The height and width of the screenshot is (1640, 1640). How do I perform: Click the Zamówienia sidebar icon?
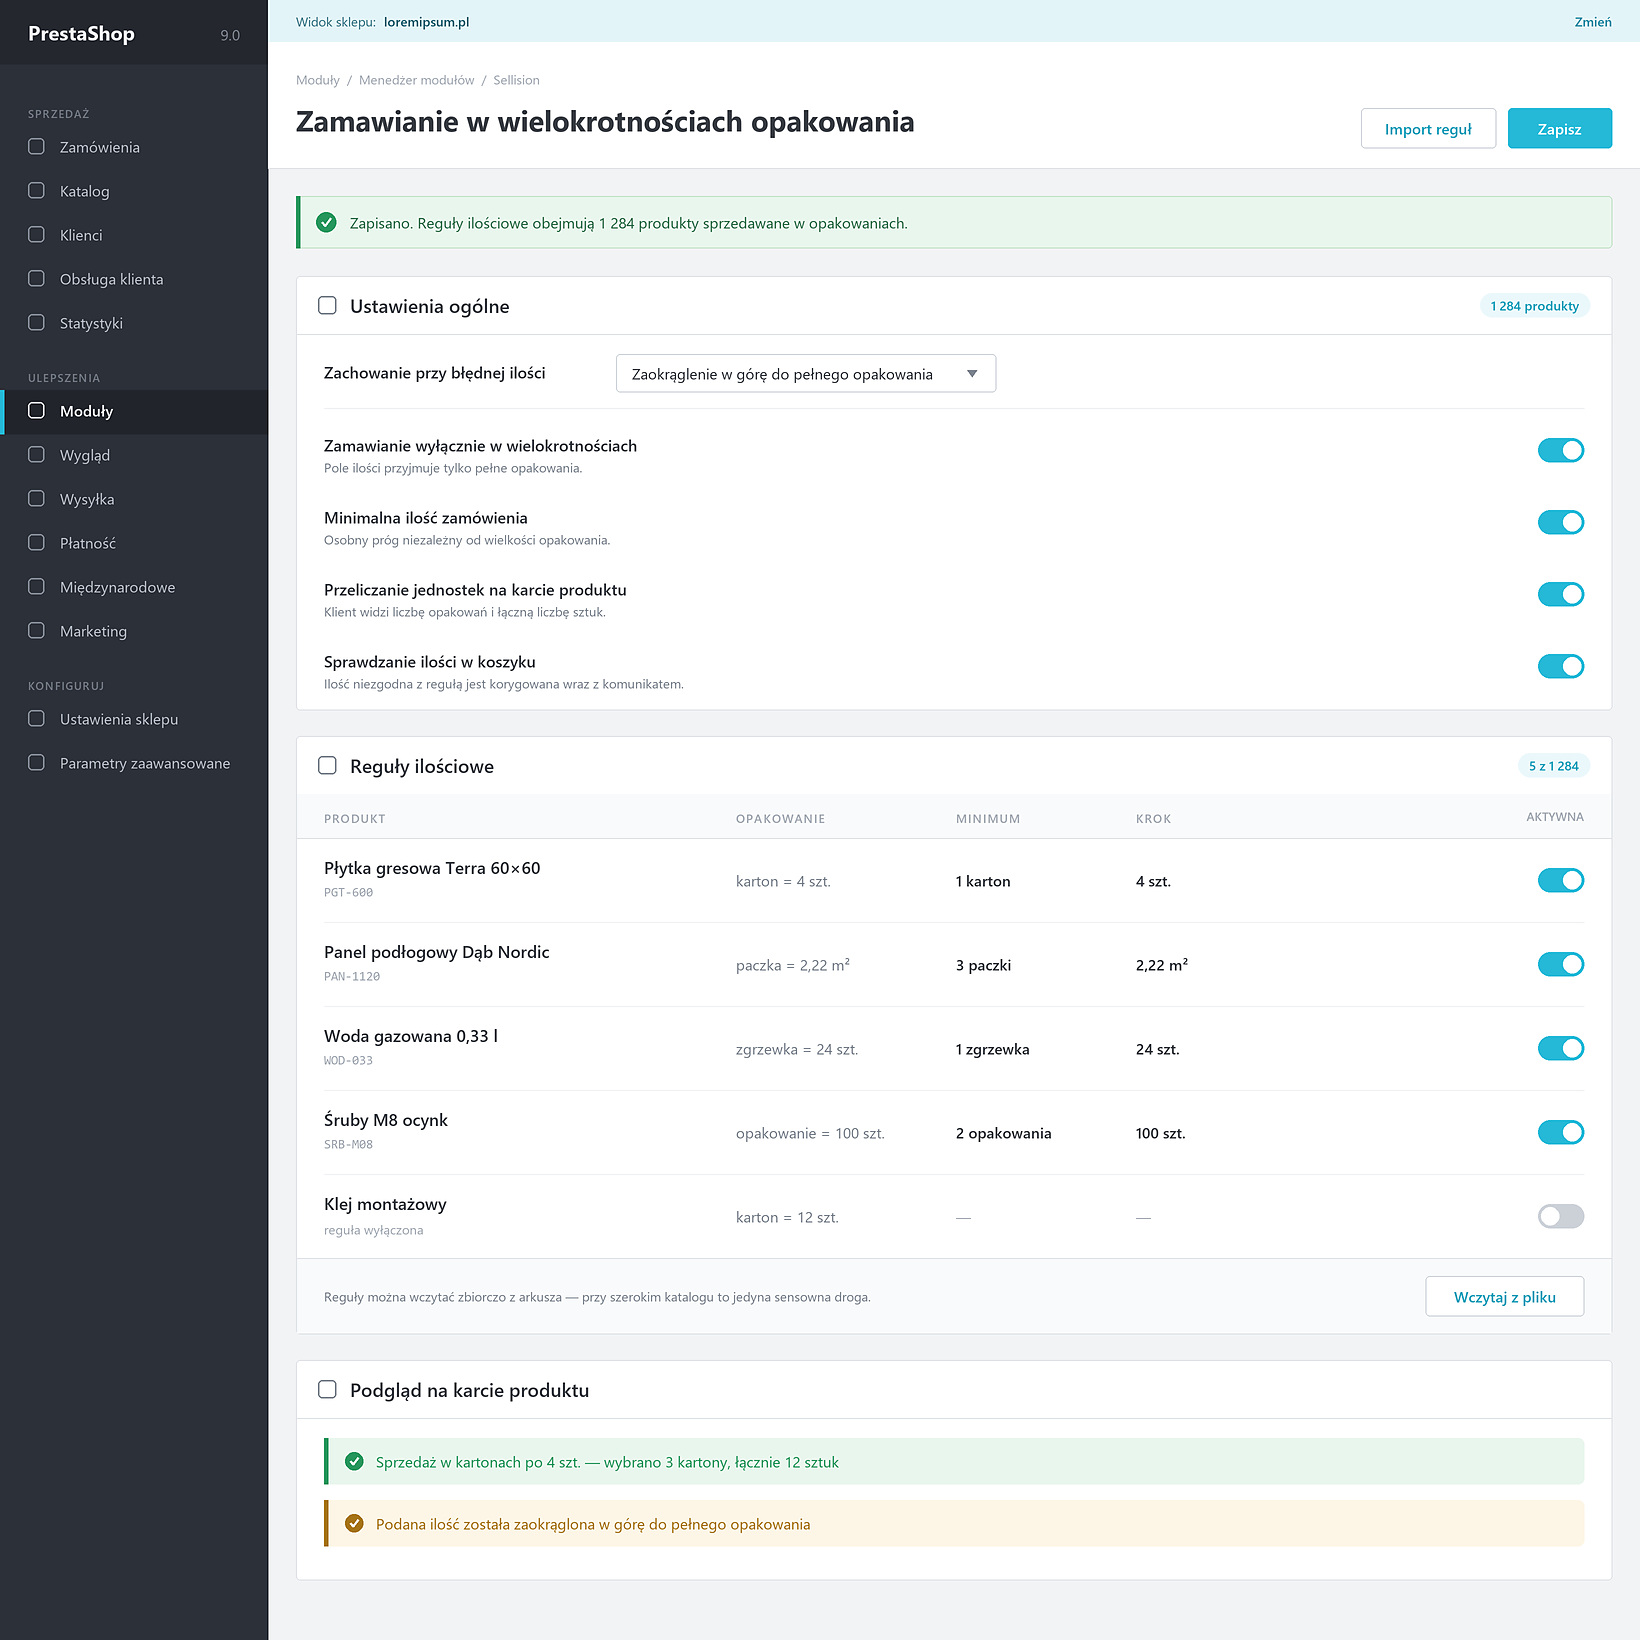point(36,147)
